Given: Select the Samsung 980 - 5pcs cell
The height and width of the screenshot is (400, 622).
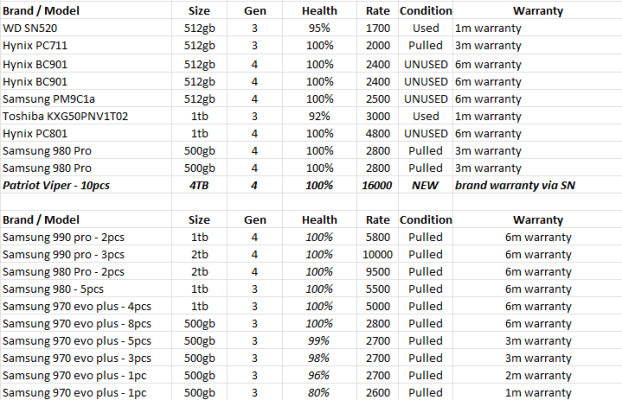Looking at the screenshot, I should (x=86, y=289).
